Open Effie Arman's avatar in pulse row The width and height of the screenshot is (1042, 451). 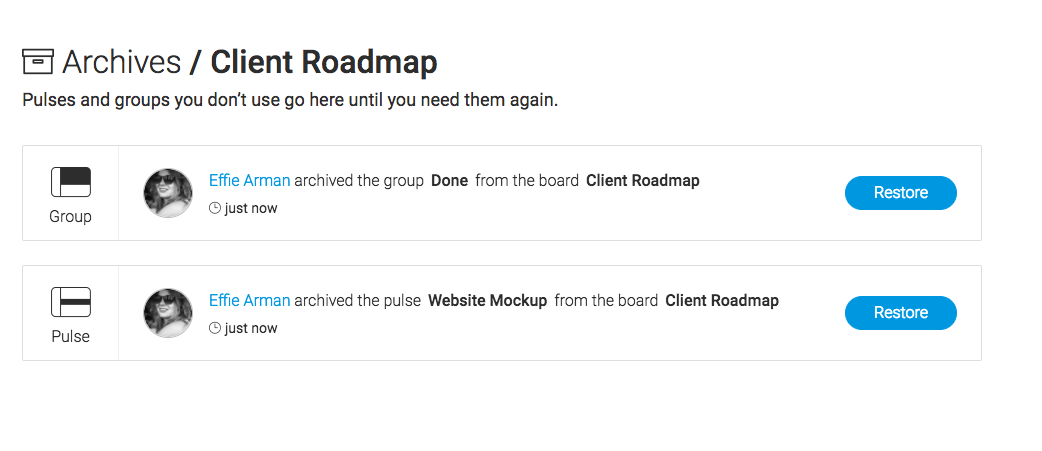[x=168, y=313]
